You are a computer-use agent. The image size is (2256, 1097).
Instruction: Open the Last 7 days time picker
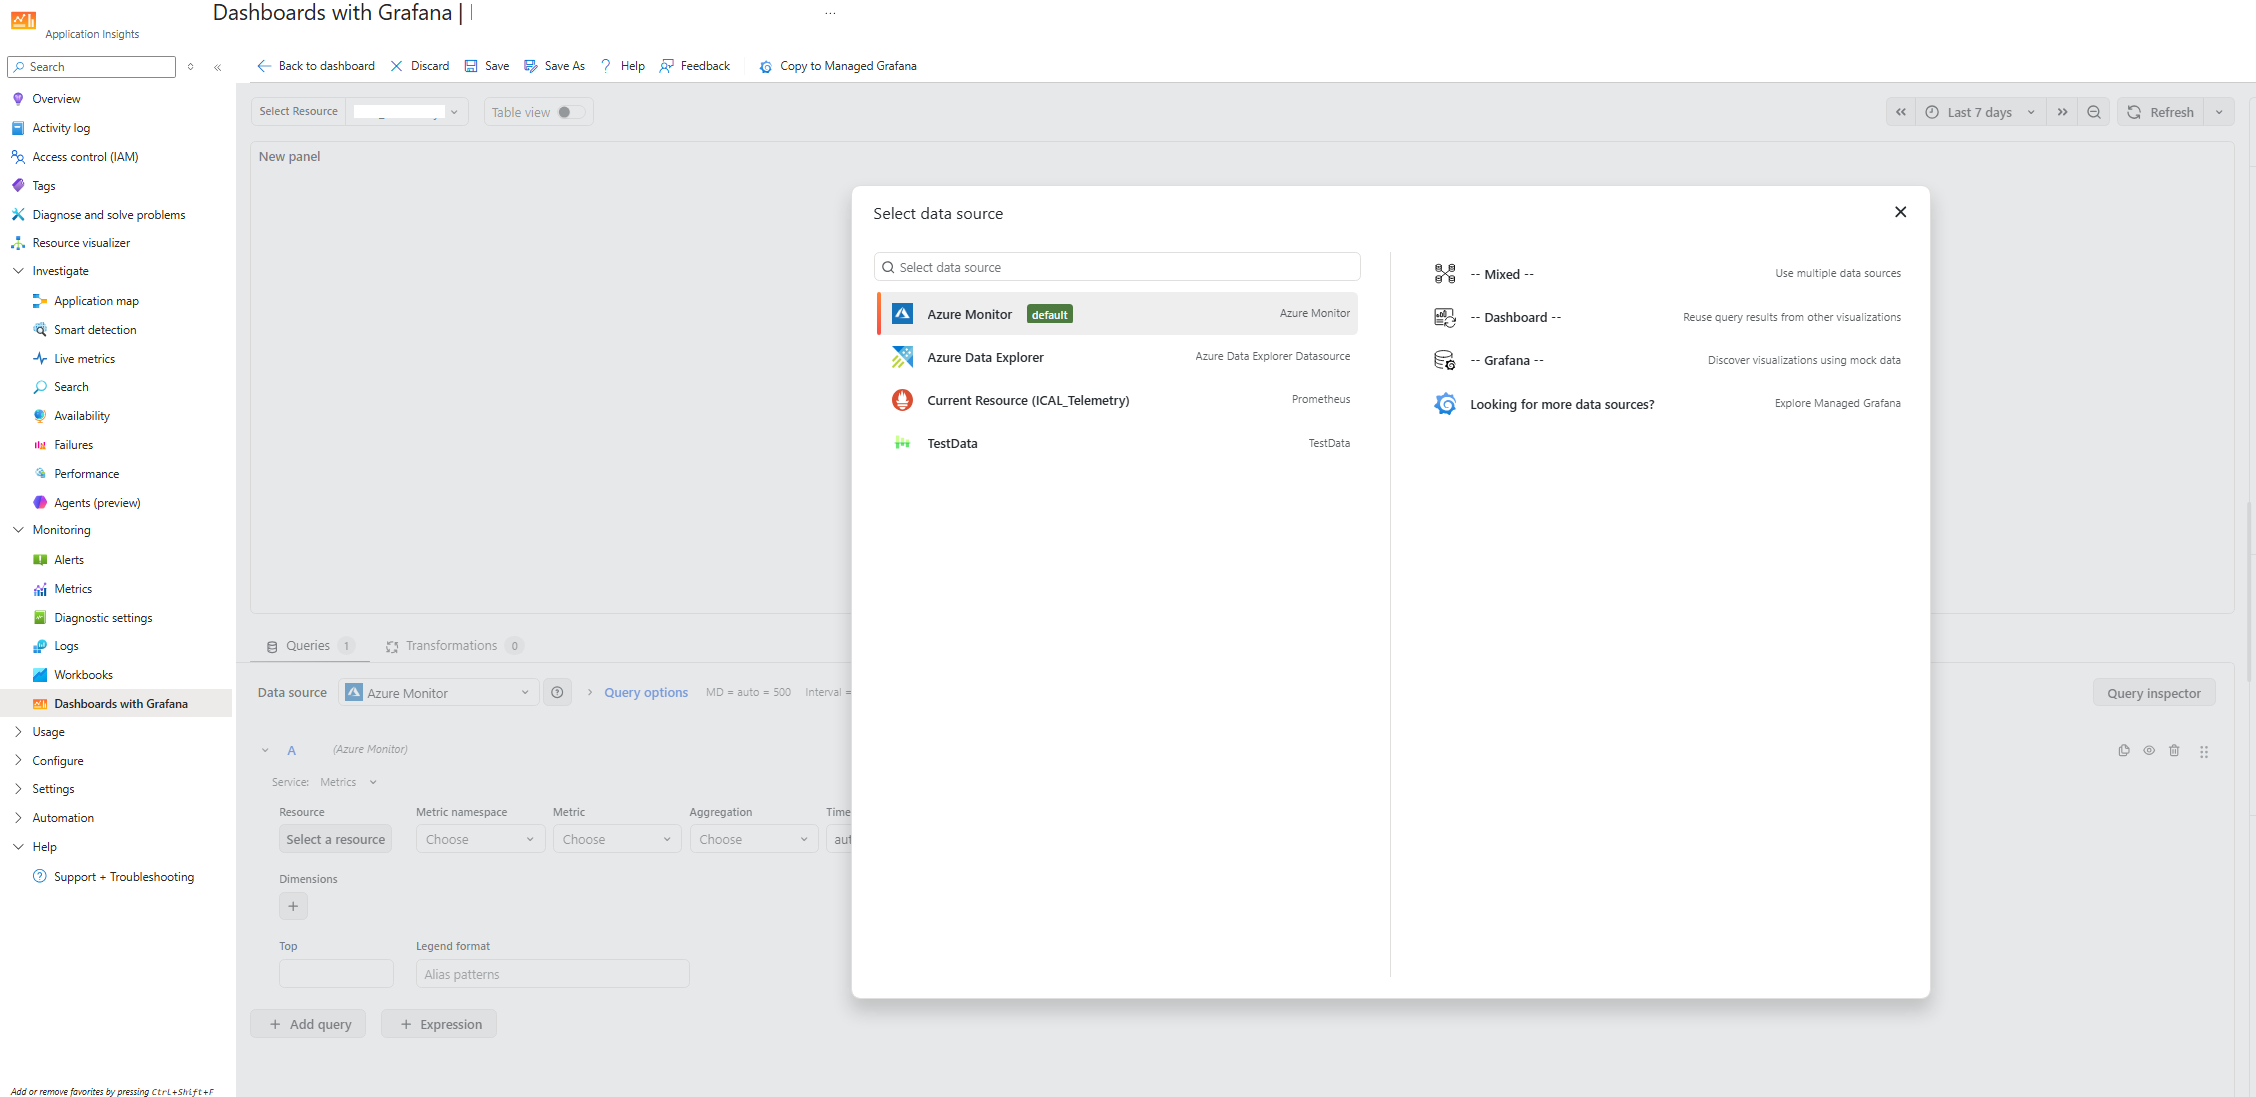(x=1980, y=112)
